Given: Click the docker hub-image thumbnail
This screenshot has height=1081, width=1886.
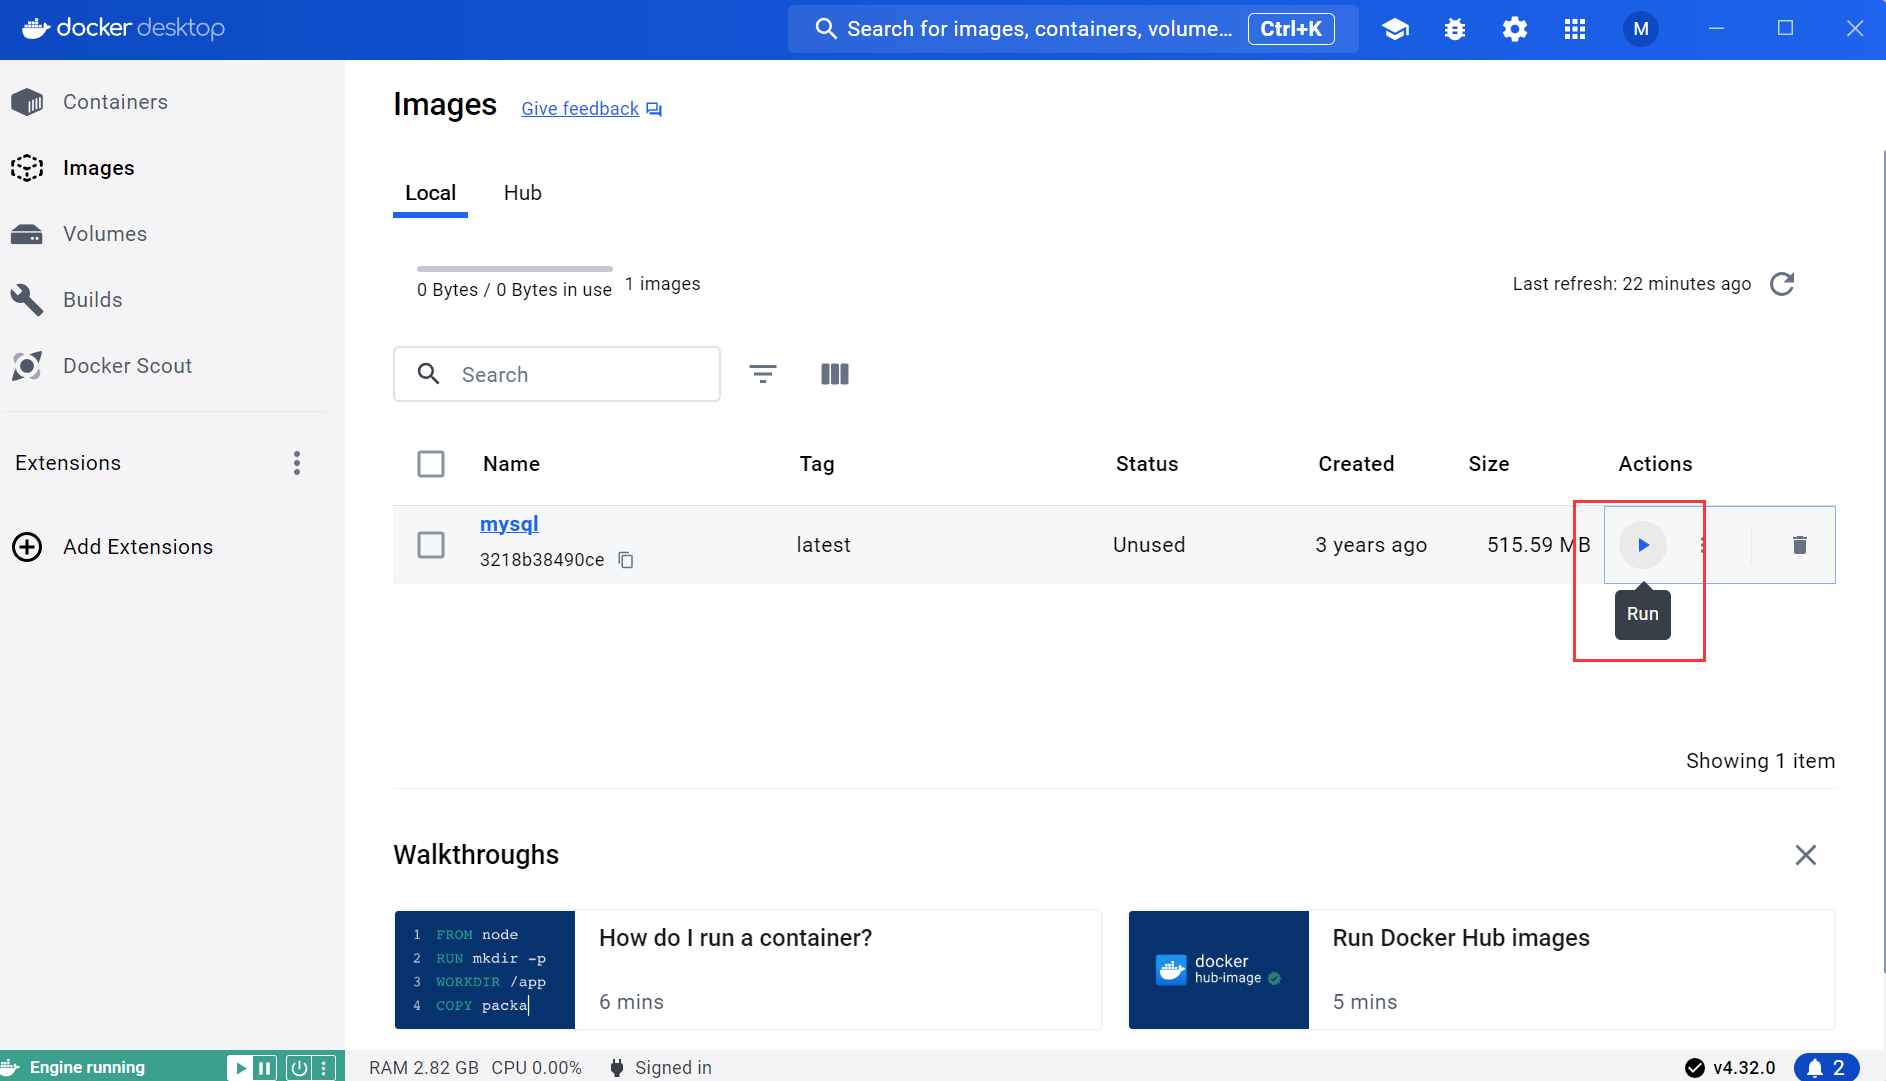Looking at the screenshot, I should (x=1219, y=970).
